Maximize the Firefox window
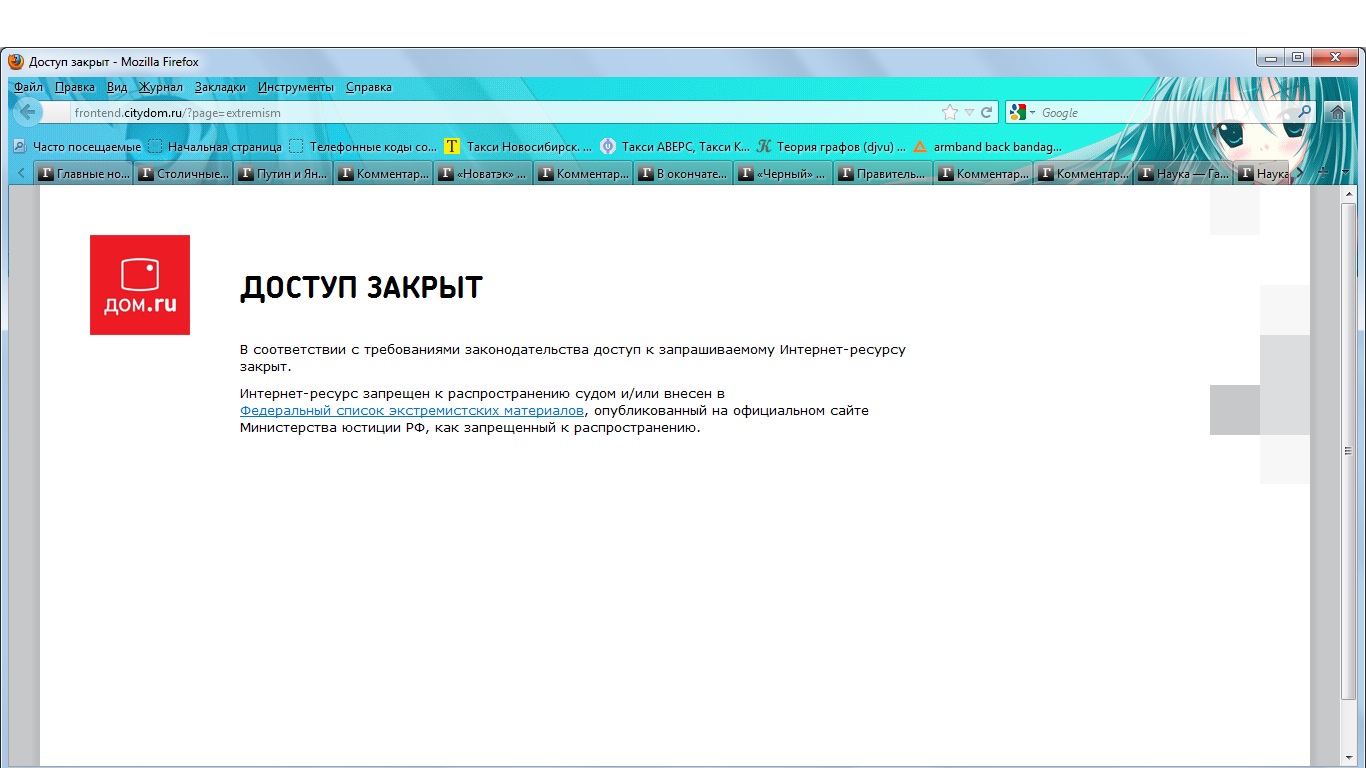This screenshot has height=768, width=1366. tap(1298, 58)
